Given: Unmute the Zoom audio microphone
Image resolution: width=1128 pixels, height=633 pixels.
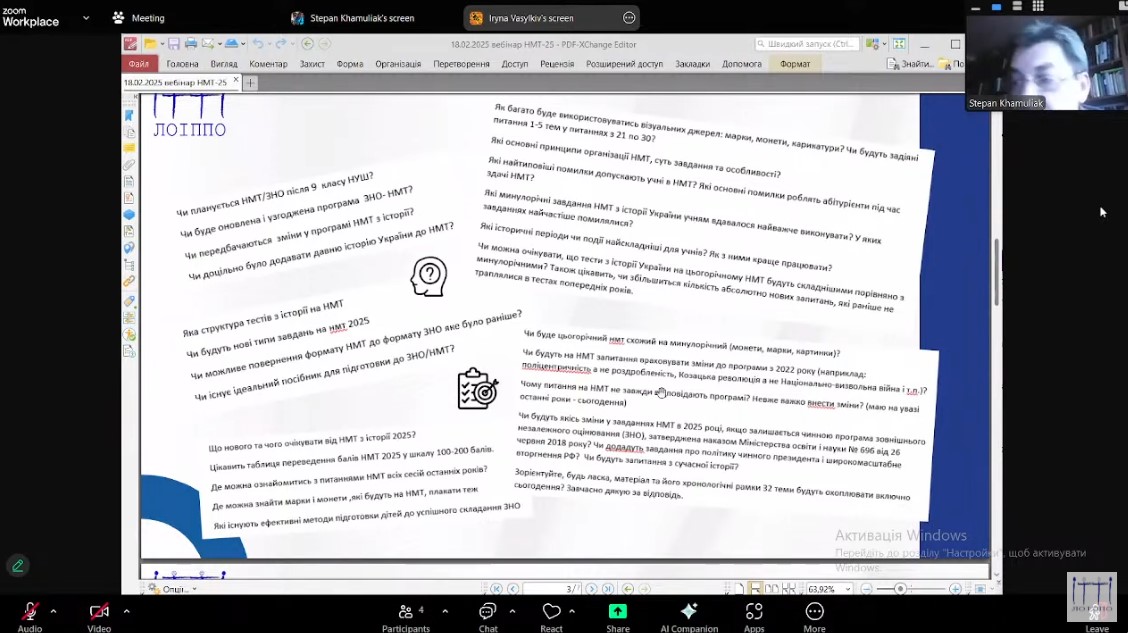Looking at the screenshot, I should click(x=30, y=612).
